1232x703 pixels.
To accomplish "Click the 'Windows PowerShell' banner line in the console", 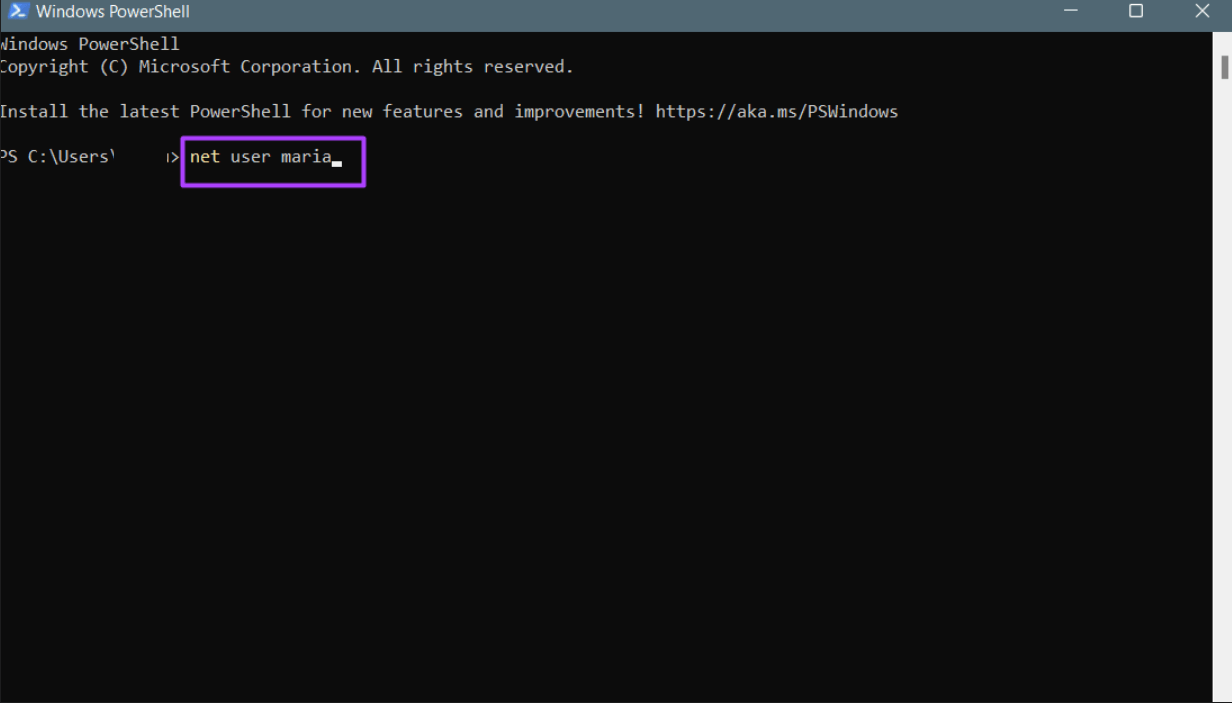I will pyautogui.click(x=90, y=44).
